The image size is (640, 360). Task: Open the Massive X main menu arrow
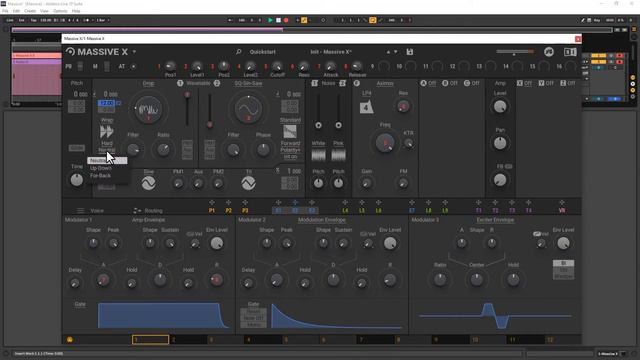pyautogui.click(x=134, y=52)
